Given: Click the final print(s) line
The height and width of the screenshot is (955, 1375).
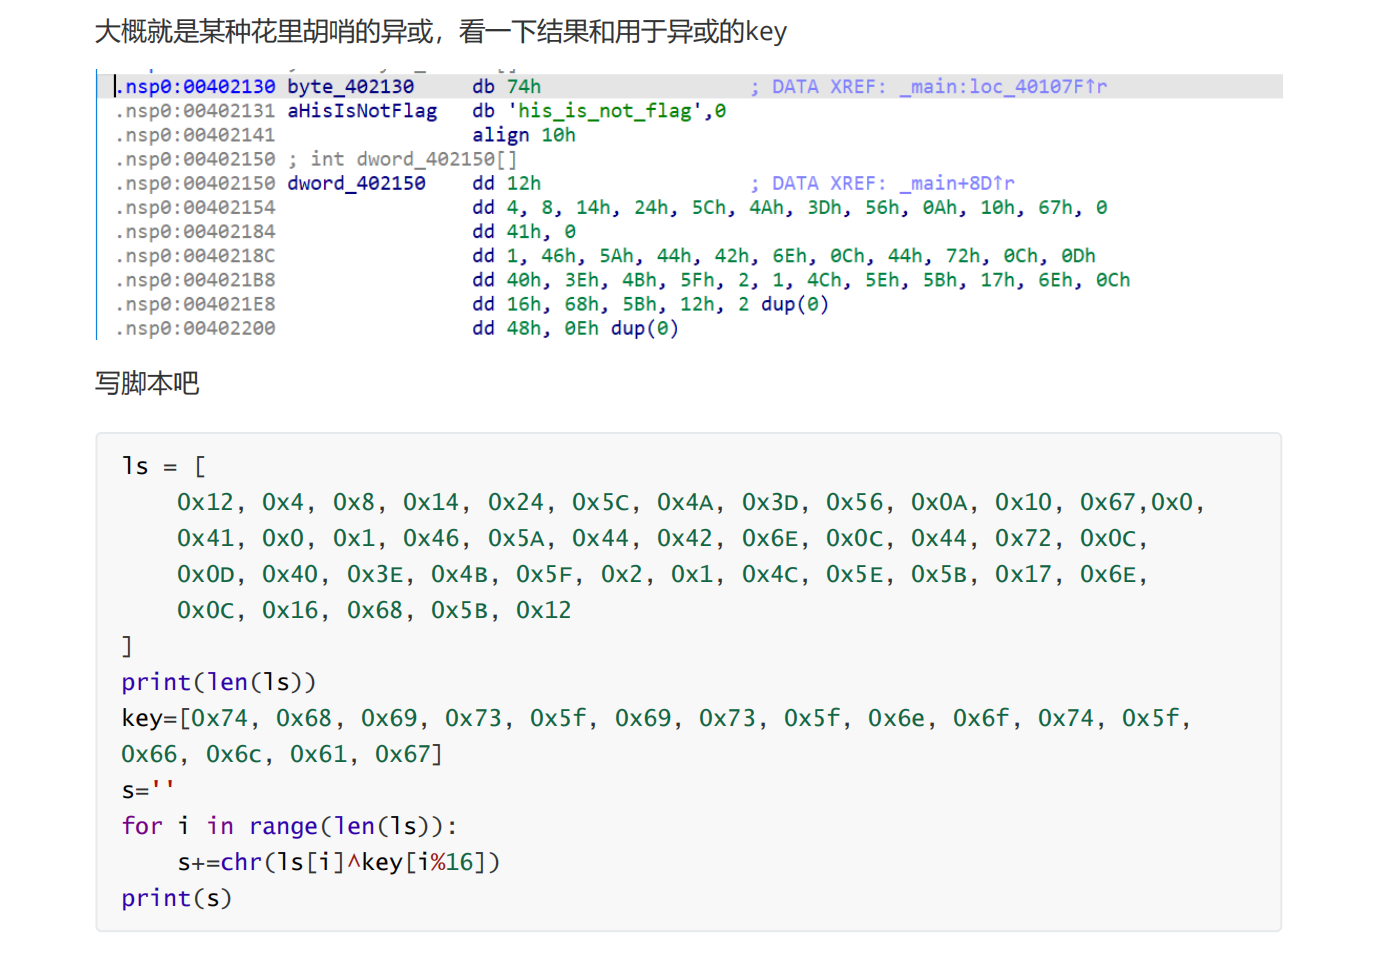Looking at the screenshot, I should click(177, 898).
